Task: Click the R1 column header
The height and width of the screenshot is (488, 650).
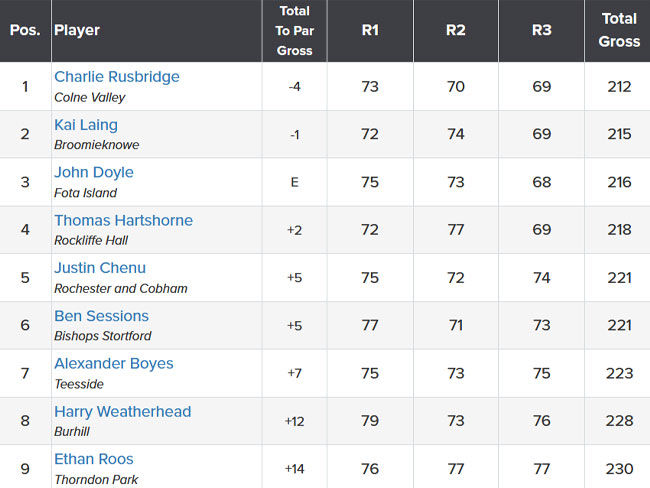Action: [x=370, y=30]
